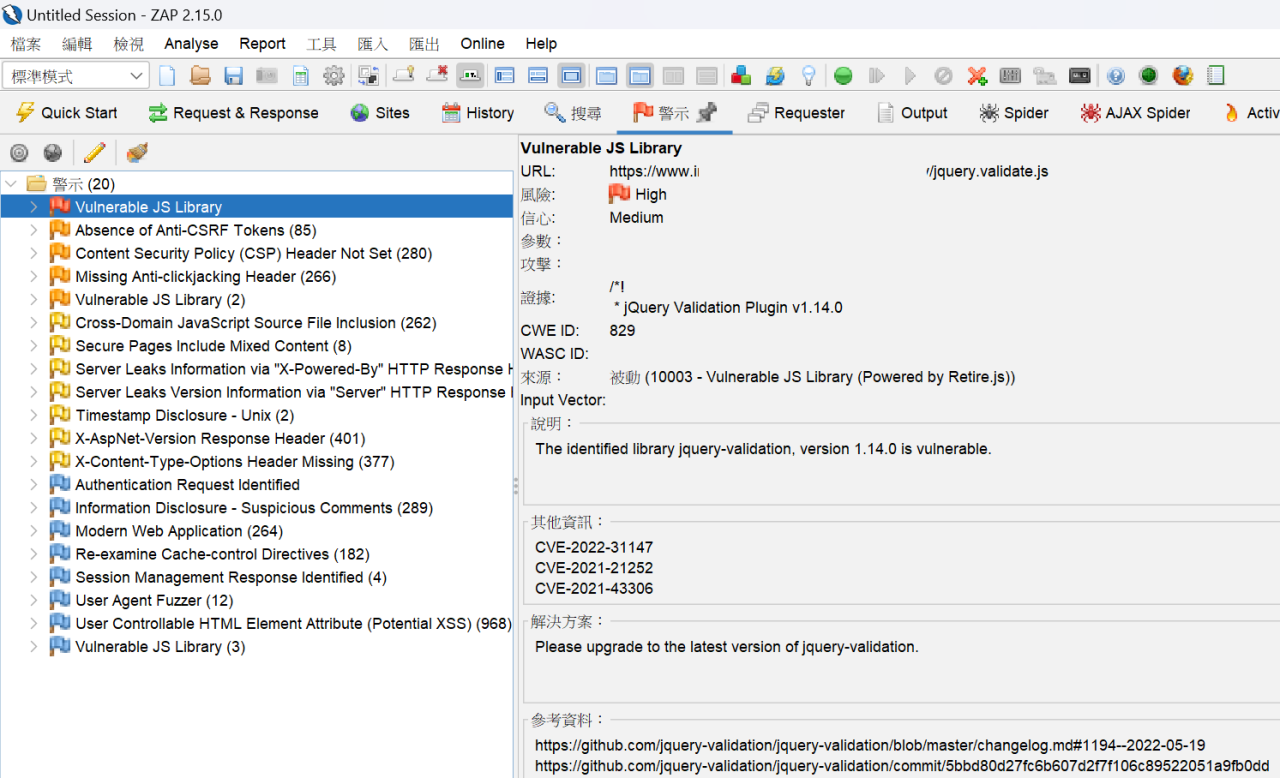Click the gray target icon in alerts panel

pos(19,153)
